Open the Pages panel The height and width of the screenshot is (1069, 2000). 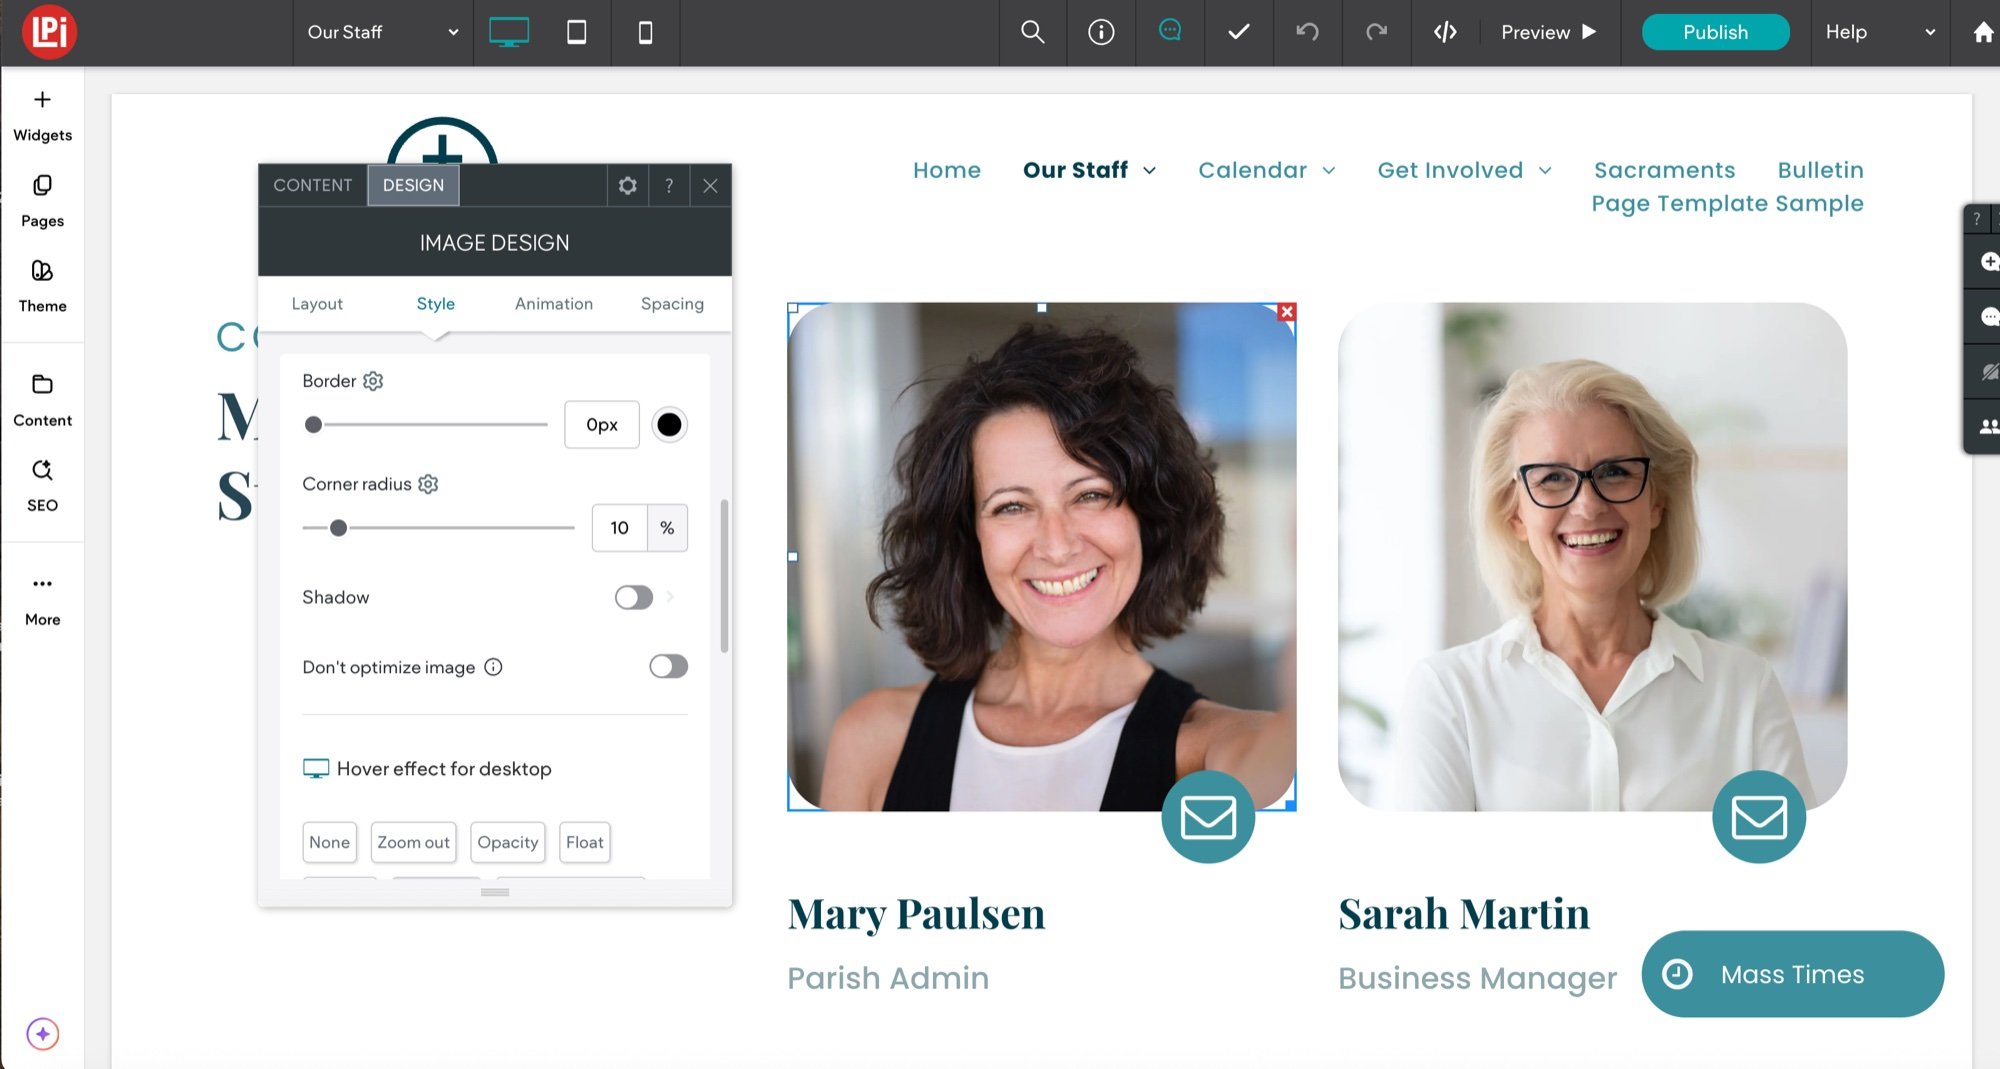click(x=42, y=201)
